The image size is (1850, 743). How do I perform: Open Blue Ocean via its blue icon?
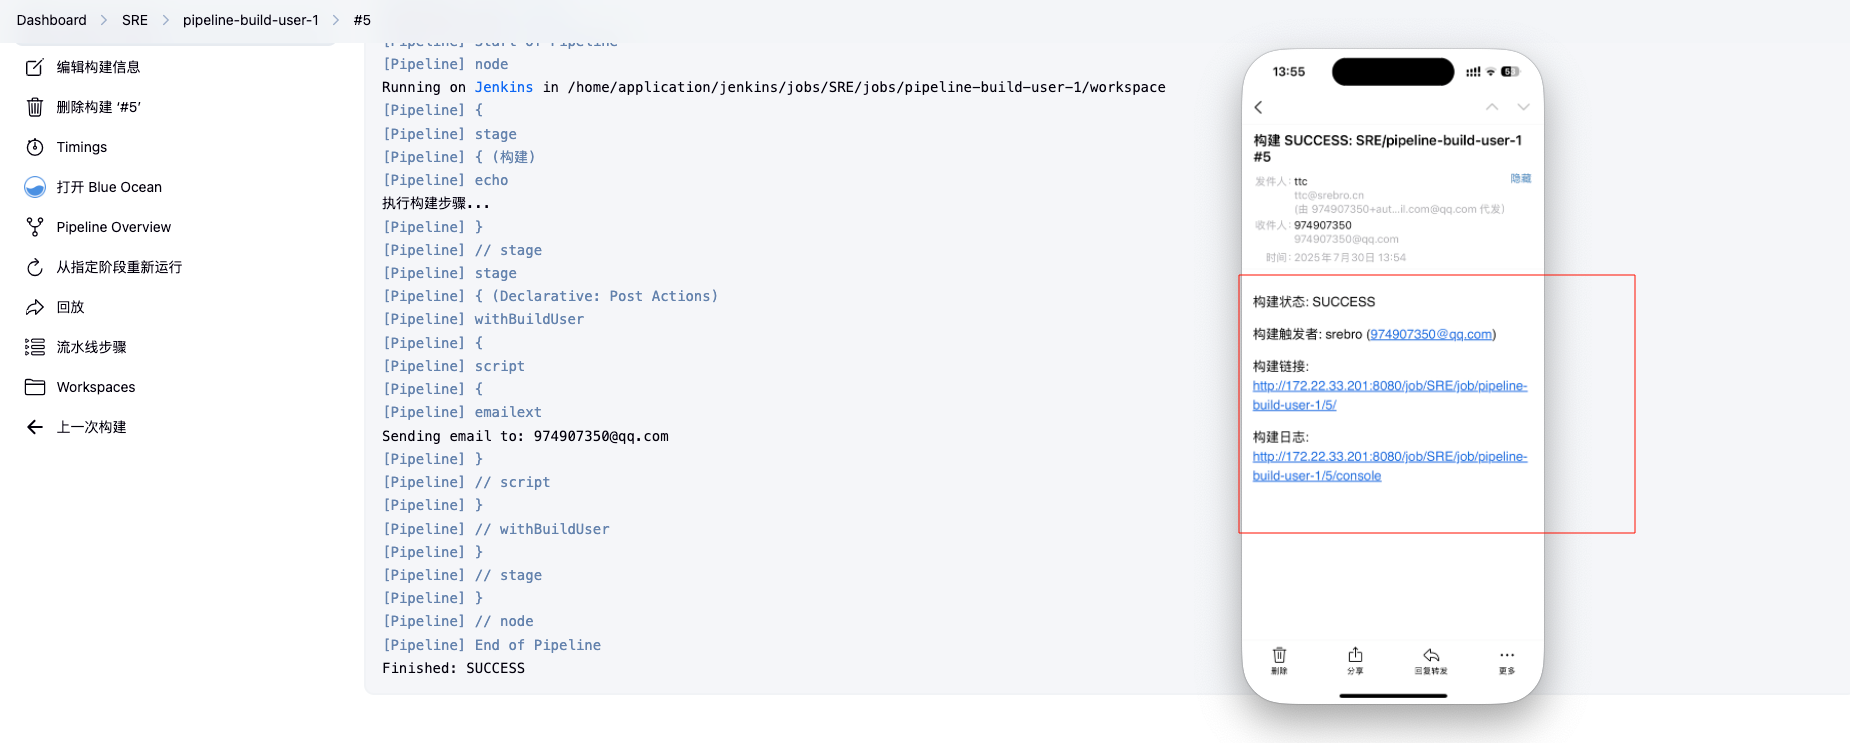pos(35,187)
